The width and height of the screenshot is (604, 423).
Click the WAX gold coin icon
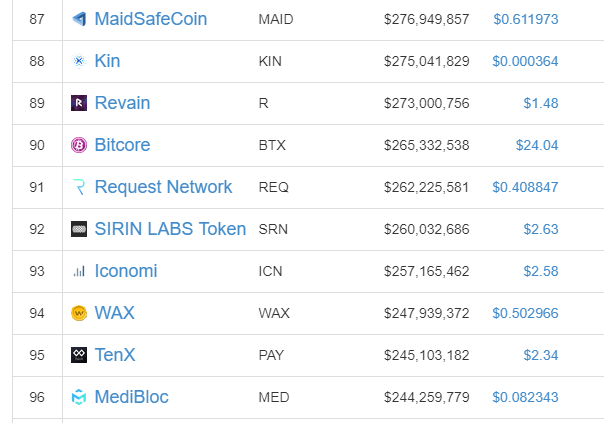point(79,313)
